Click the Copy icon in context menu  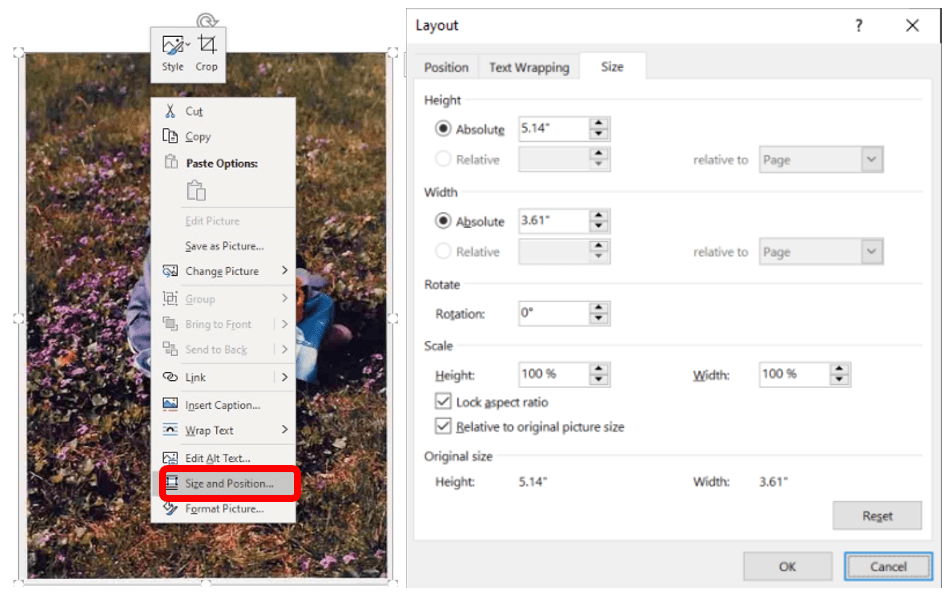click(170, 137)
